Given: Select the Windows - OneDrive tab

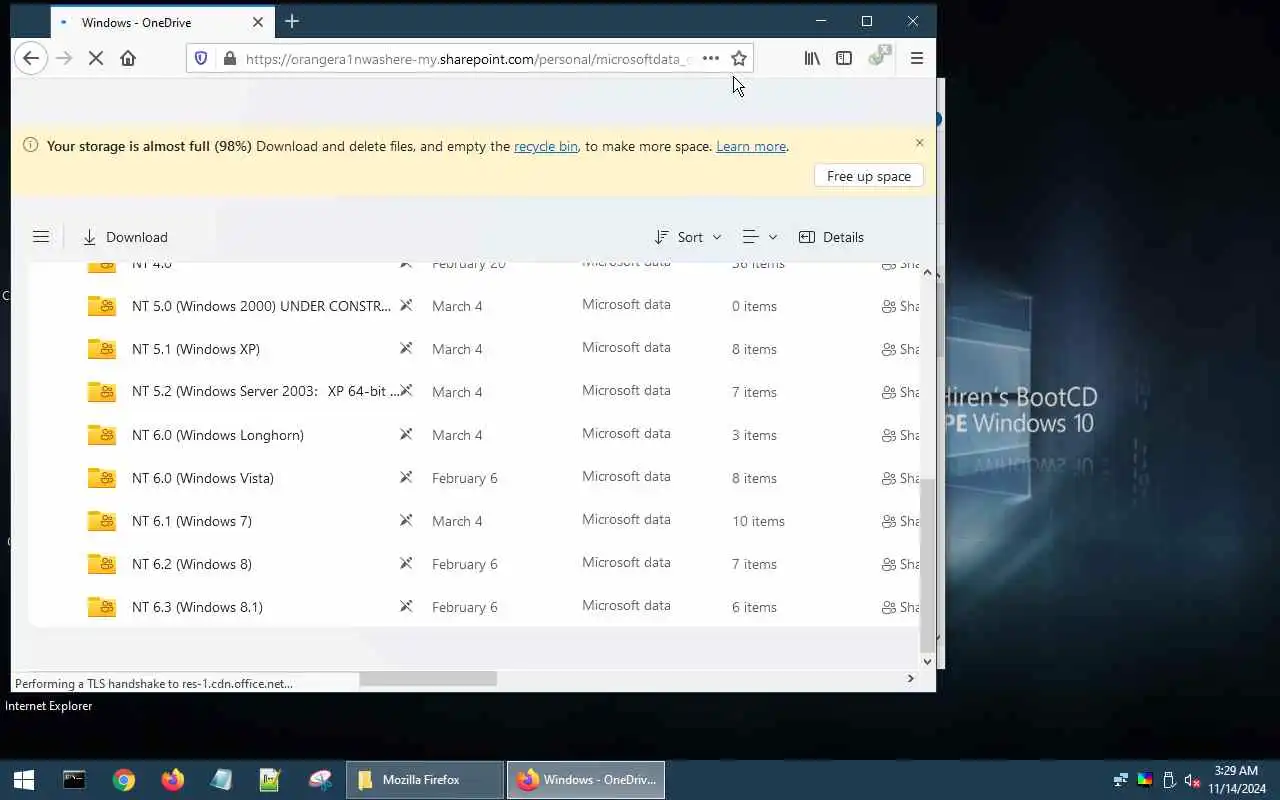Looking at the screenshot, I should click(x=160, y=22).
